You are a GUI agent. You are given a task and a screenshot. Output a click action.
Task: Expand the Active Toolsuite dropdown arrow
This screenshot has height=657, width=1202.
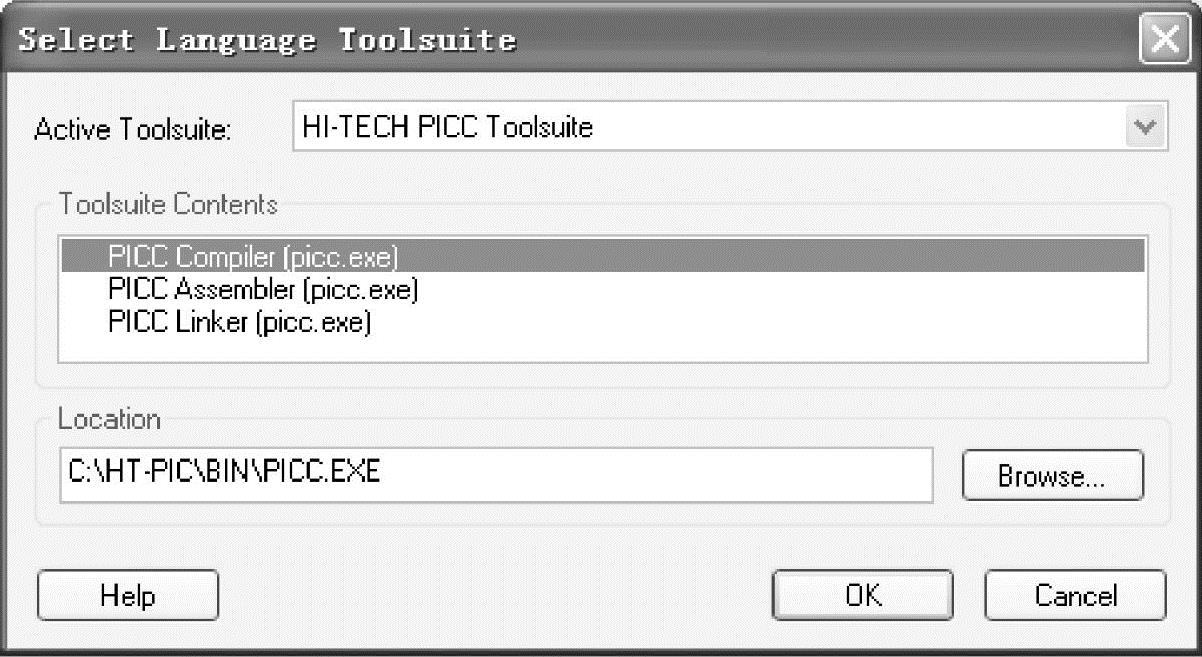1146,128
